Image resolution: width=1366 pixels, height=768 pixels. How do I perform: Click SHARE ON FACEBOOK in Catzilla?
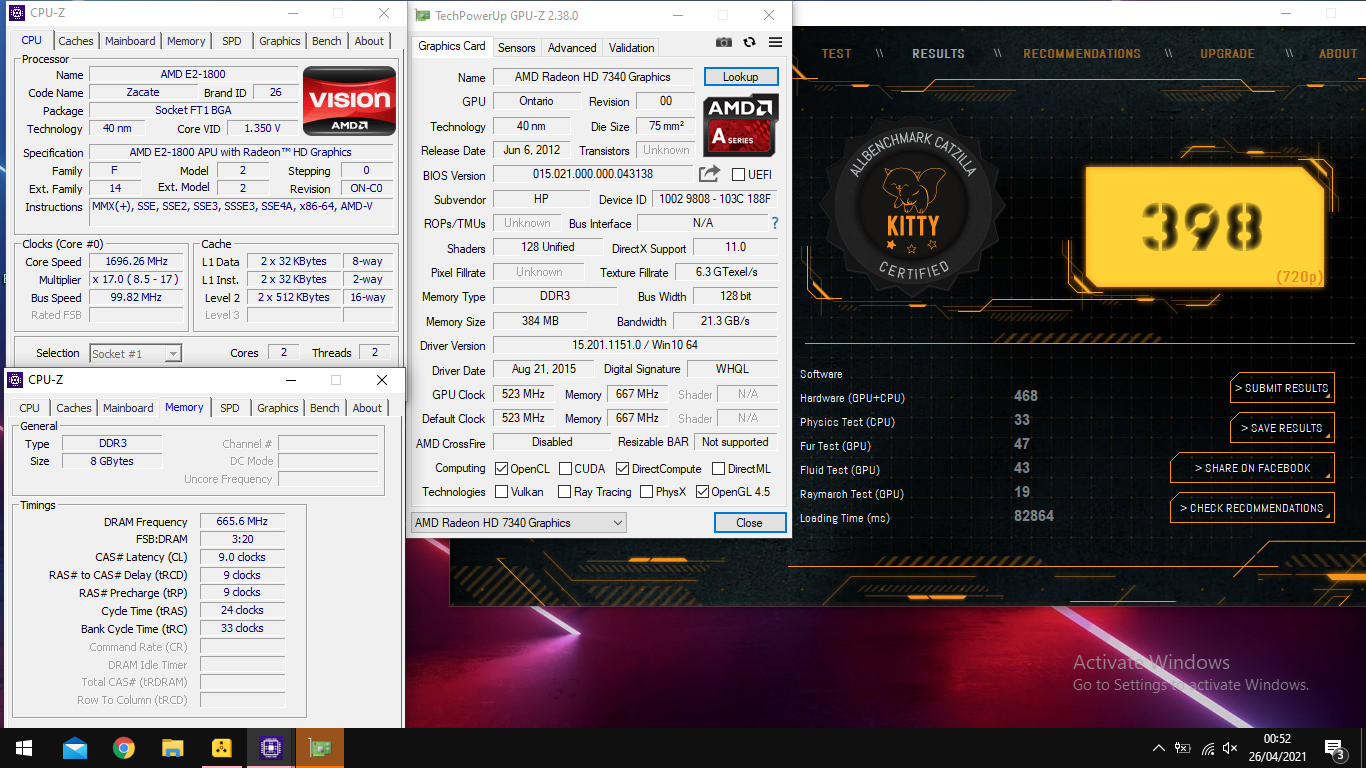point(1252,468)
